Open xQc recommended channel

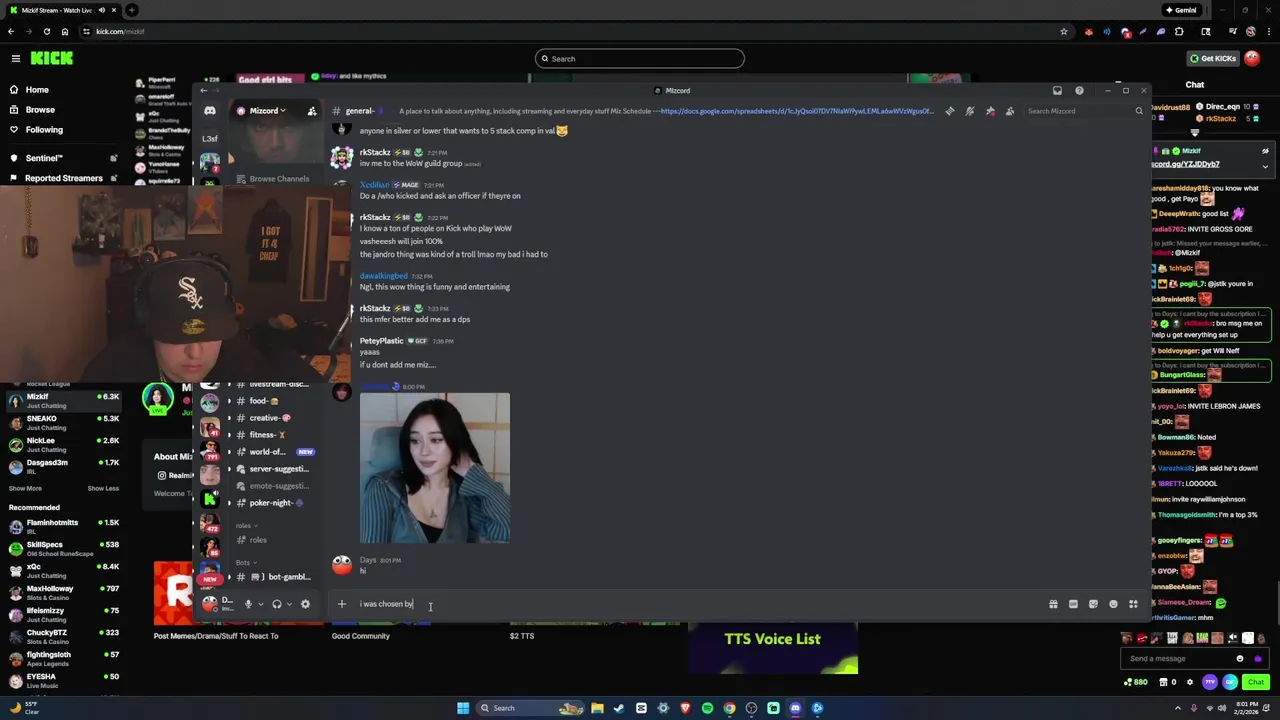tap(63, 570)
